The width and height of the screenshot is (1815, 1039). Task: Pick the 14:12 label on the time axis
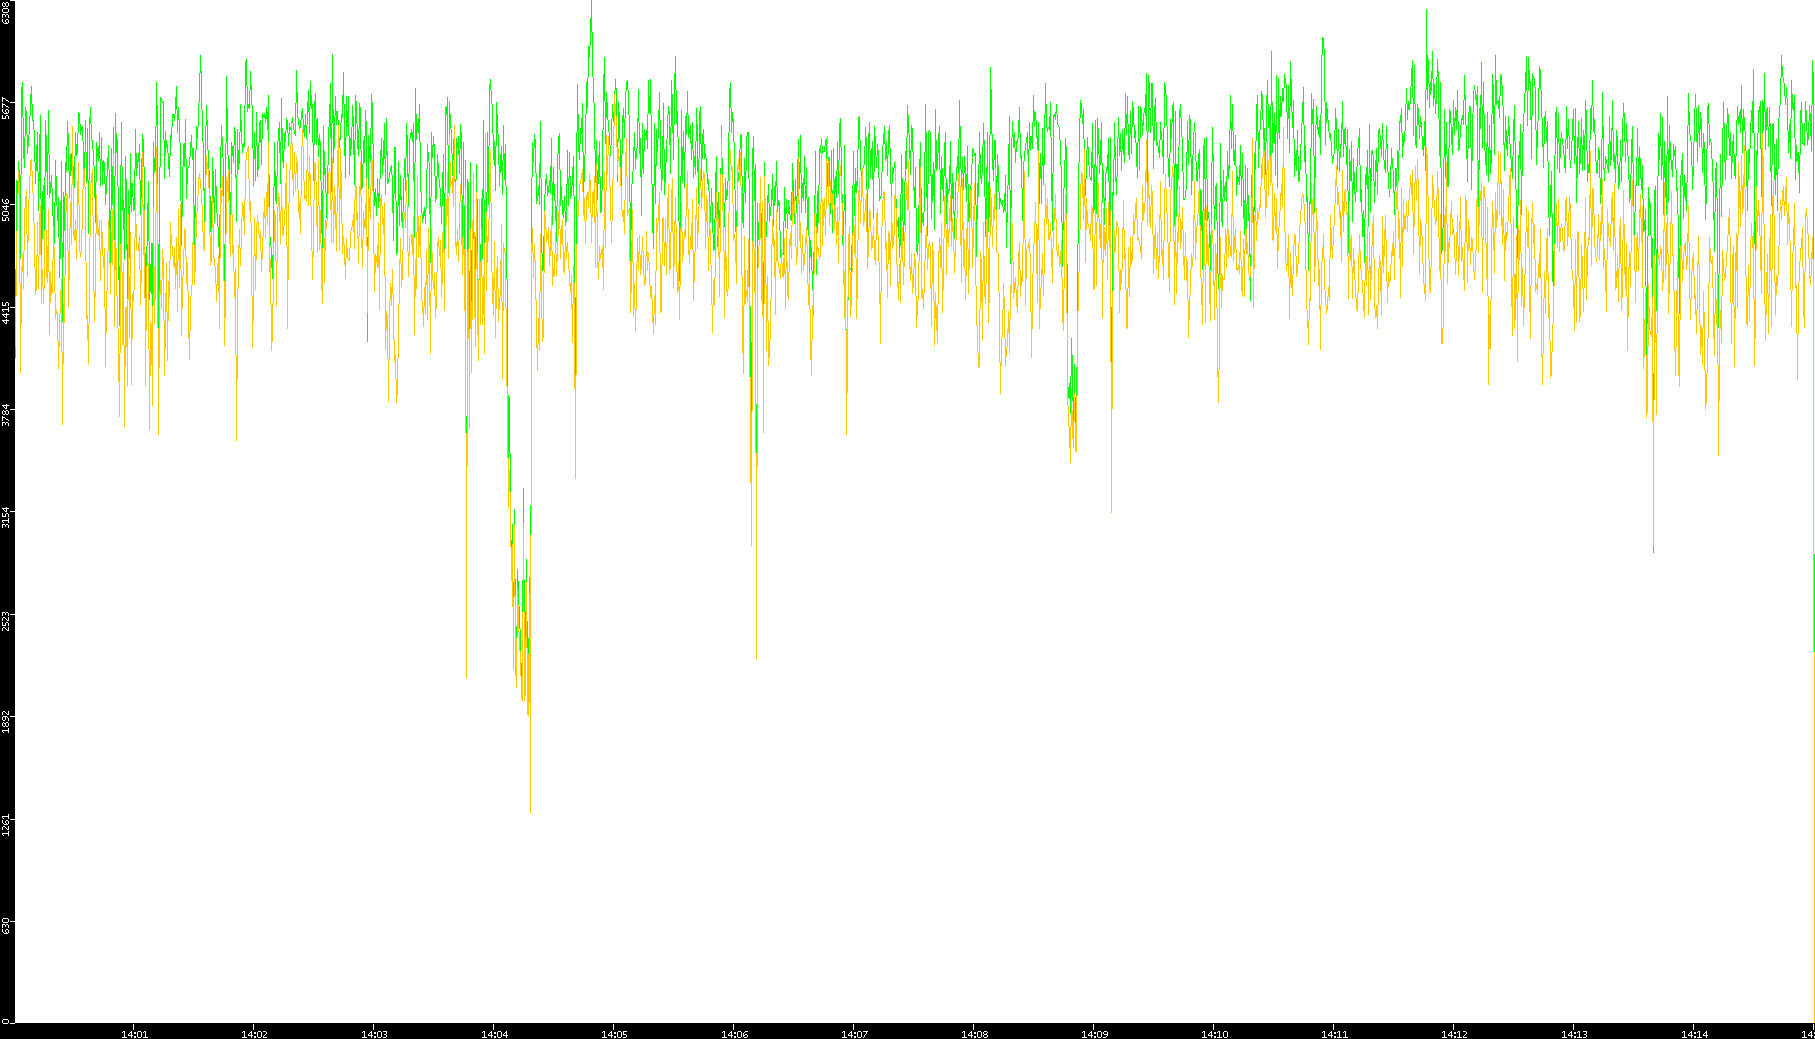1454,1034
